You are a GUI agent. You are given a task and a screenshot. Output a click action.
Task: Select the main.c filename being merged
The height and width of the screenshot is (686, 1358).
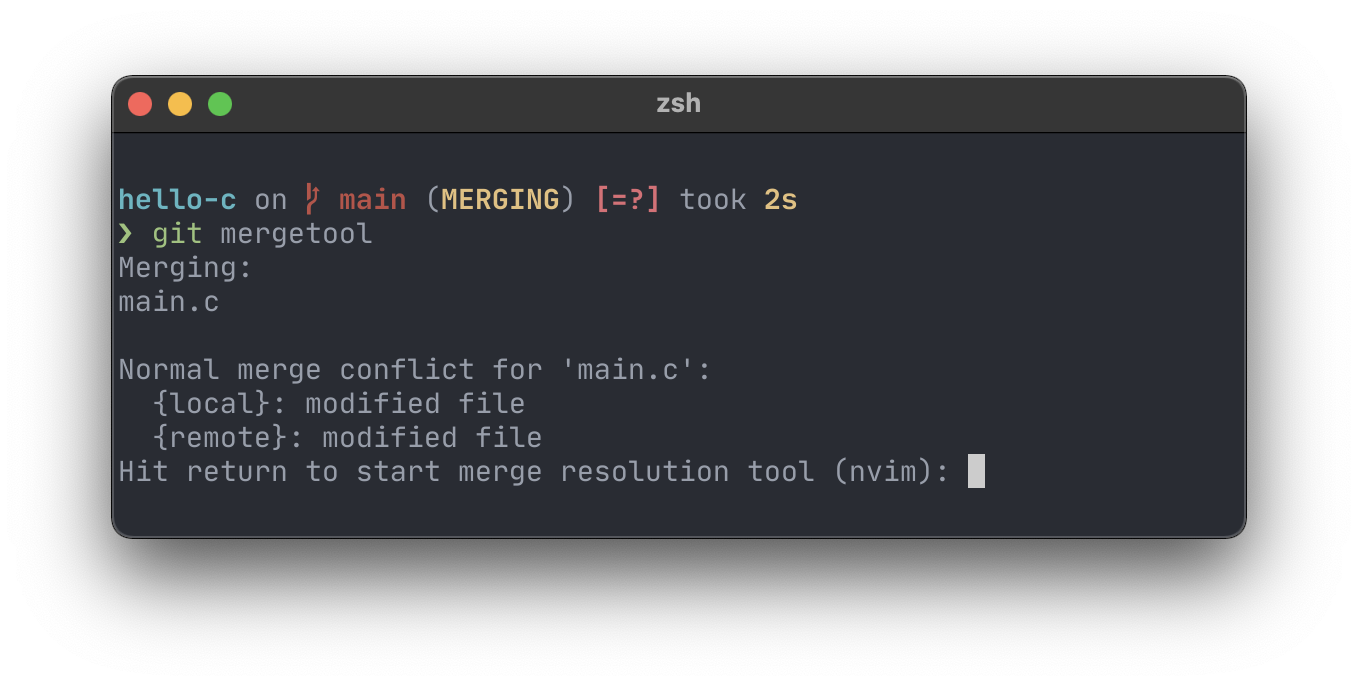[x=168, y=301]
